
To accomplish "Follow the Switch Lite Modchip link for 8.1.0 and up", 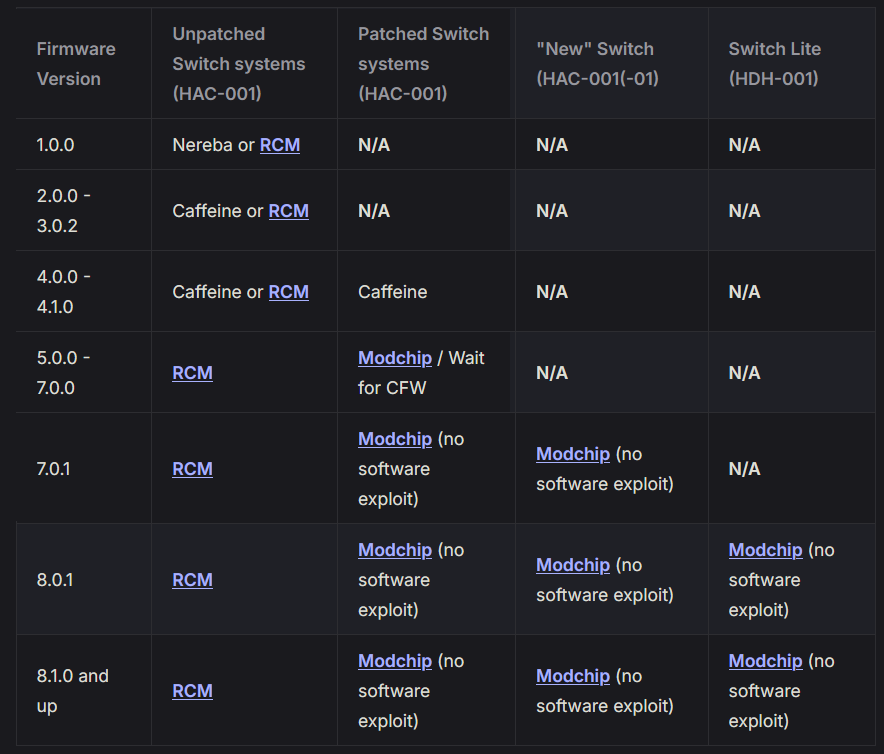I will tap(765, 661).
